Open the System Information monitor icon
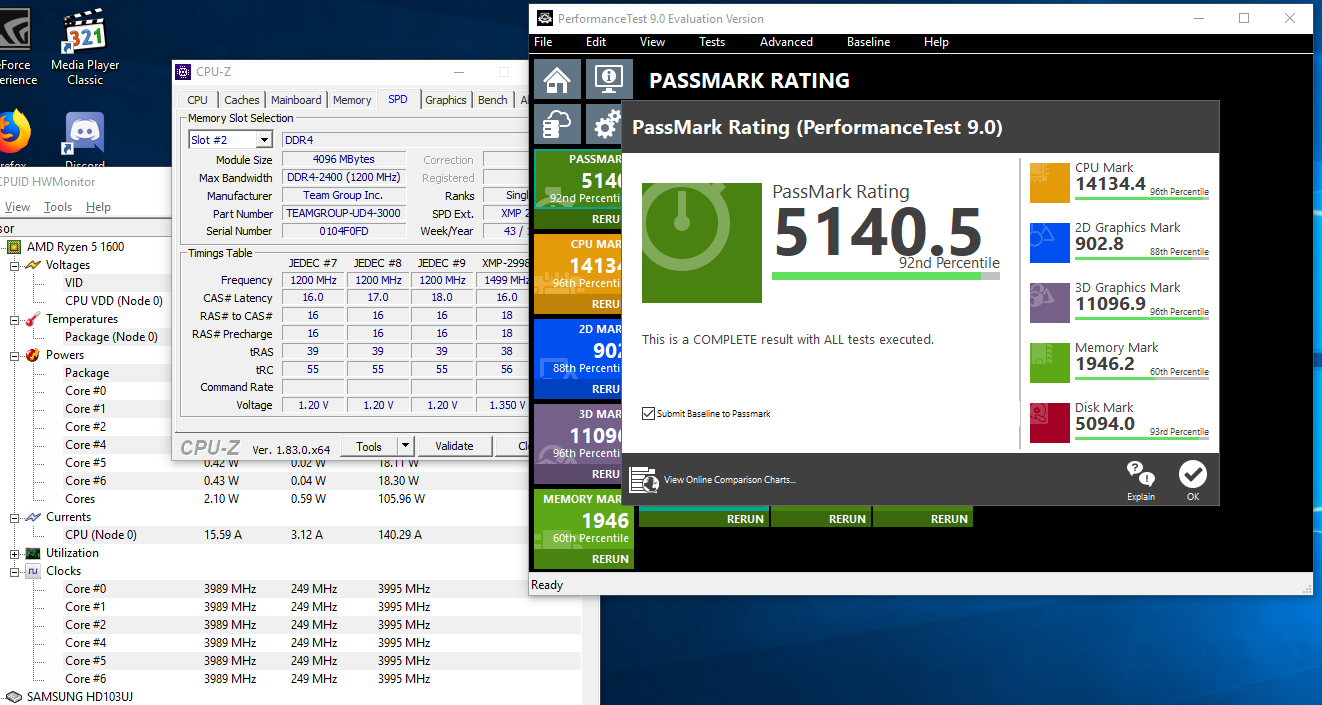The height and width of the screenshot is (705, 1322). pos(607,79)
